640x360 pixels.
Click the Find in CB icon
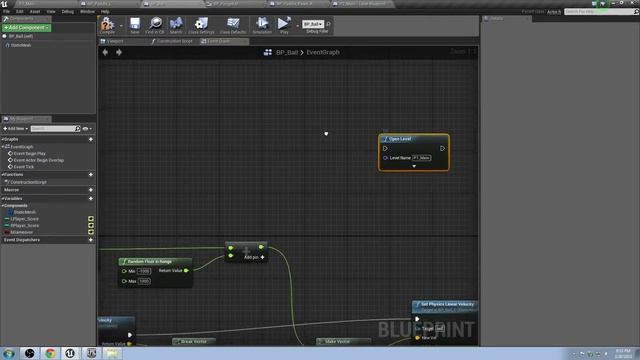tap(155, 24)
